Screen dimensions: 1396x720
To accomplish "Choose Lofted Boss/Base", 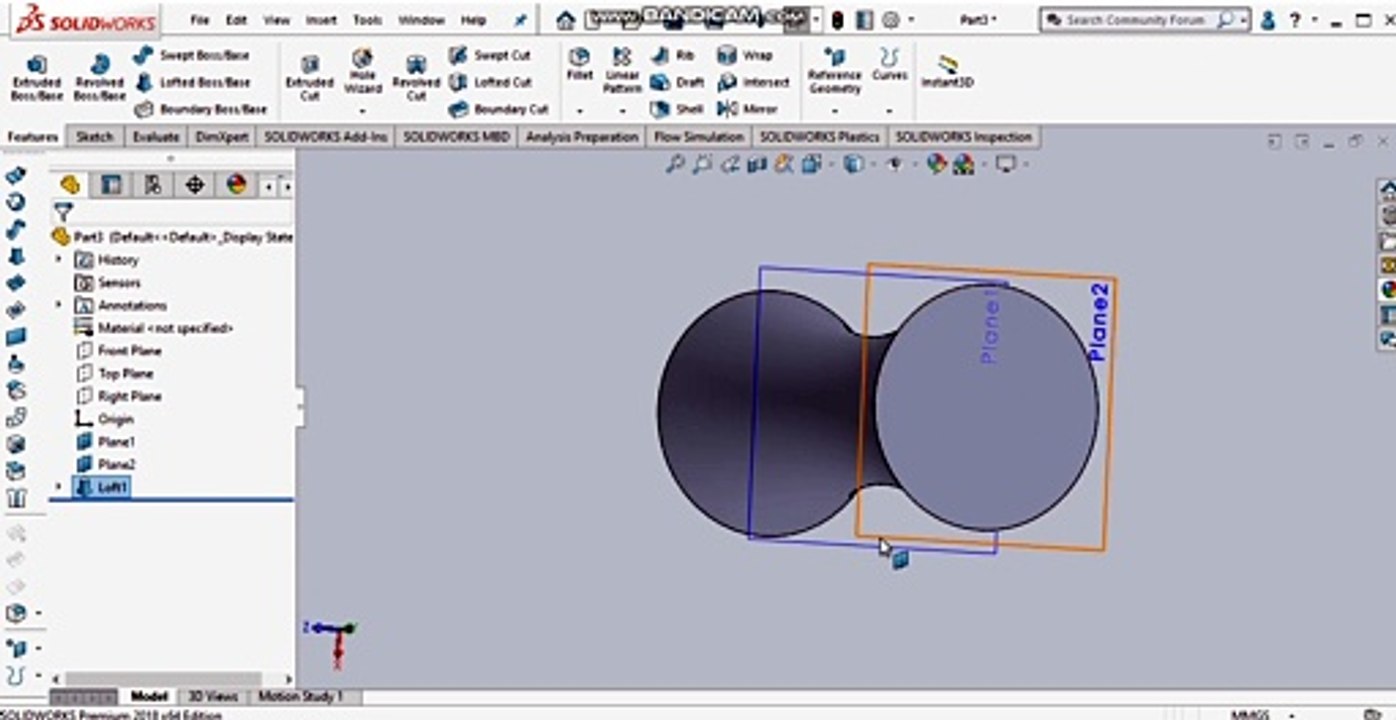I will pyautogui.click(x=192, y=82).
